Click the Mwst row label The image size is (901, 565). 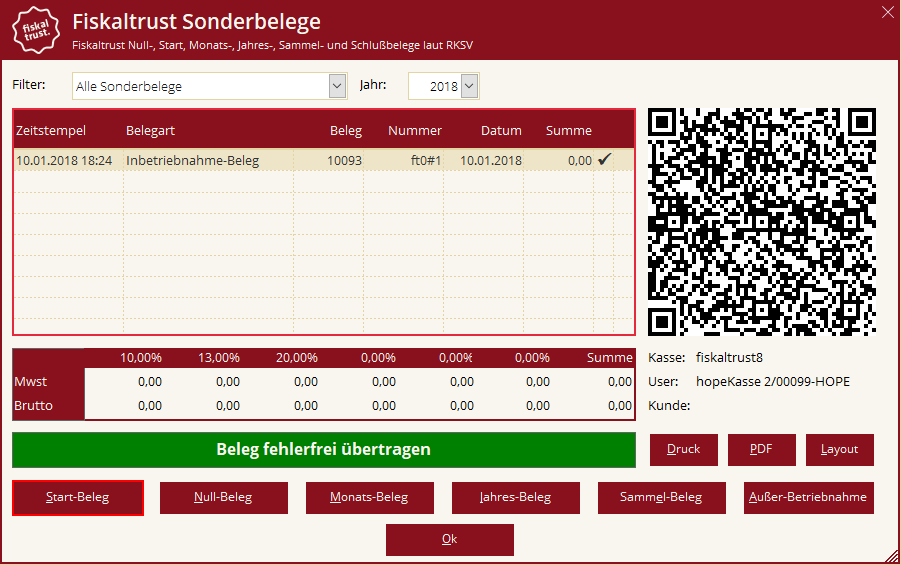[30, 382]
